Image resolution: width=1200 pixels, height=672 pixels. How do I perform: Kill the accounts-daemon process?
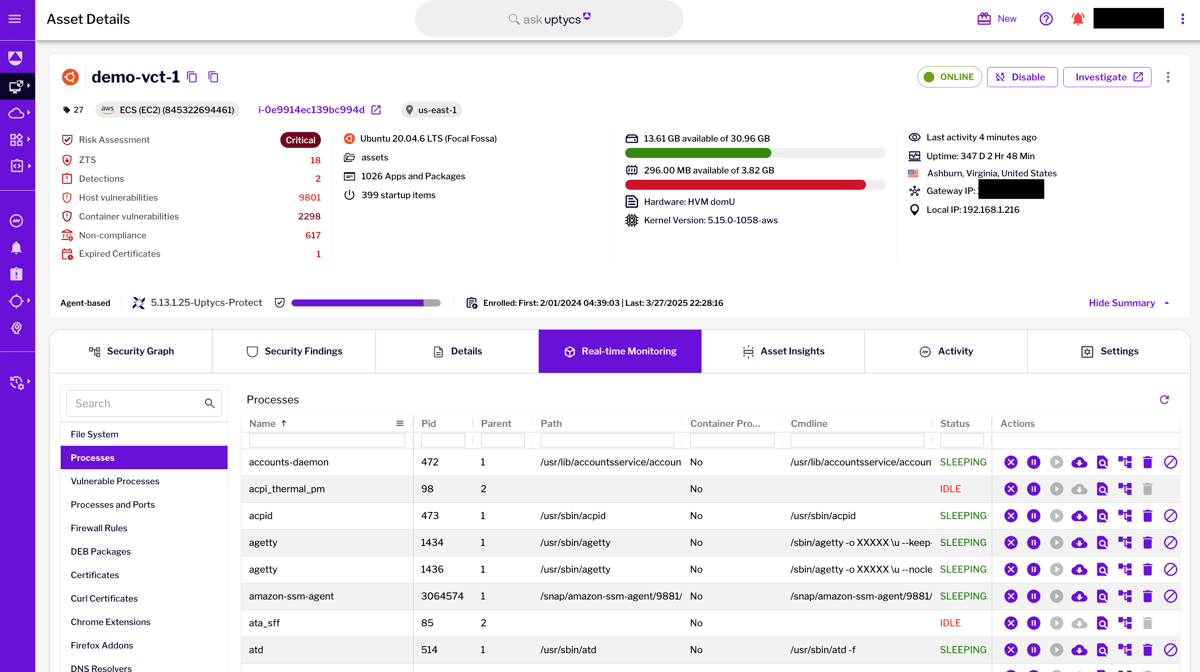click(x=1011, y=462)
